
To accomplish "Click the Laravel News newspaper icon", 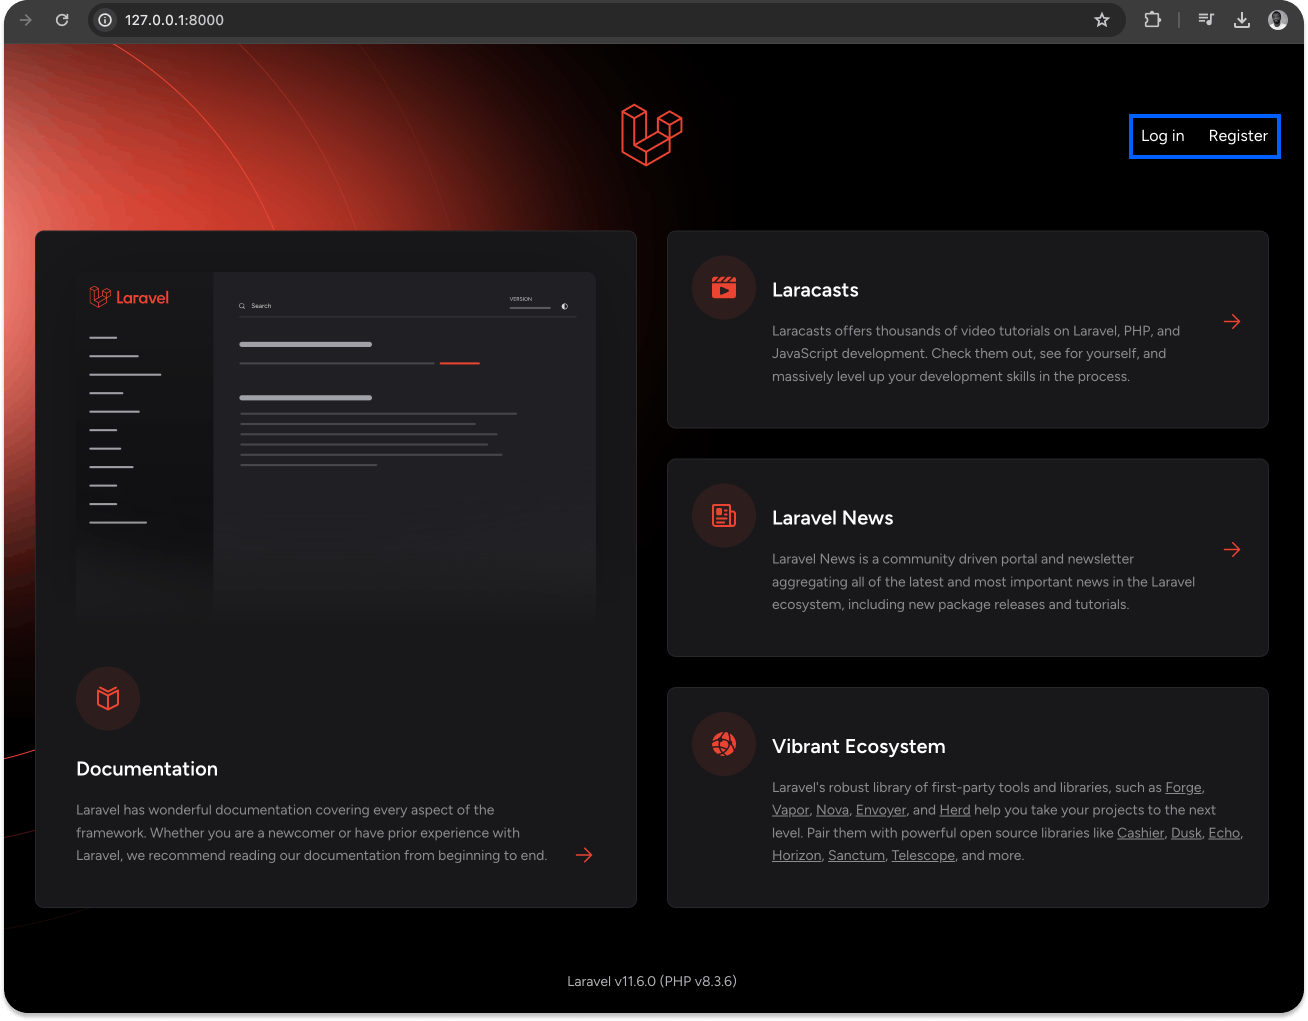I will pyautogui.click(x=723, y=516).
